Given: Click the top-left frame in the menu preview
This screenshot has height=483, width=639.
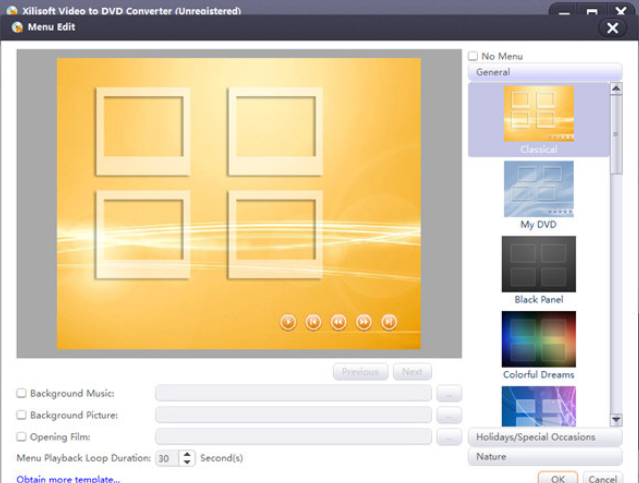Looking at the screenshot, I should tap(143, 131).
